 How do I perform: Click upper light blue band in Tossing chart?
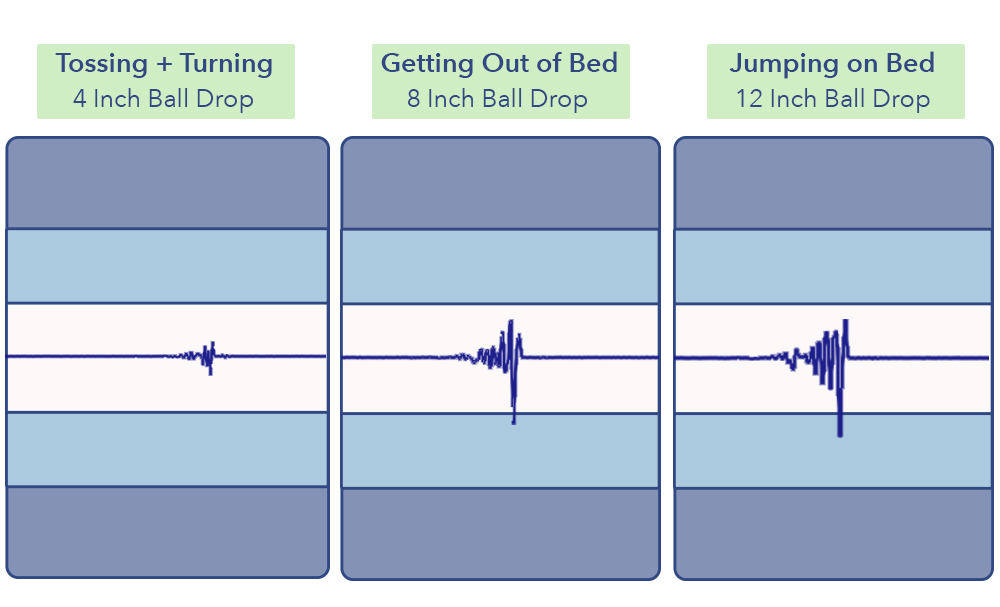[x=168, y=266]
